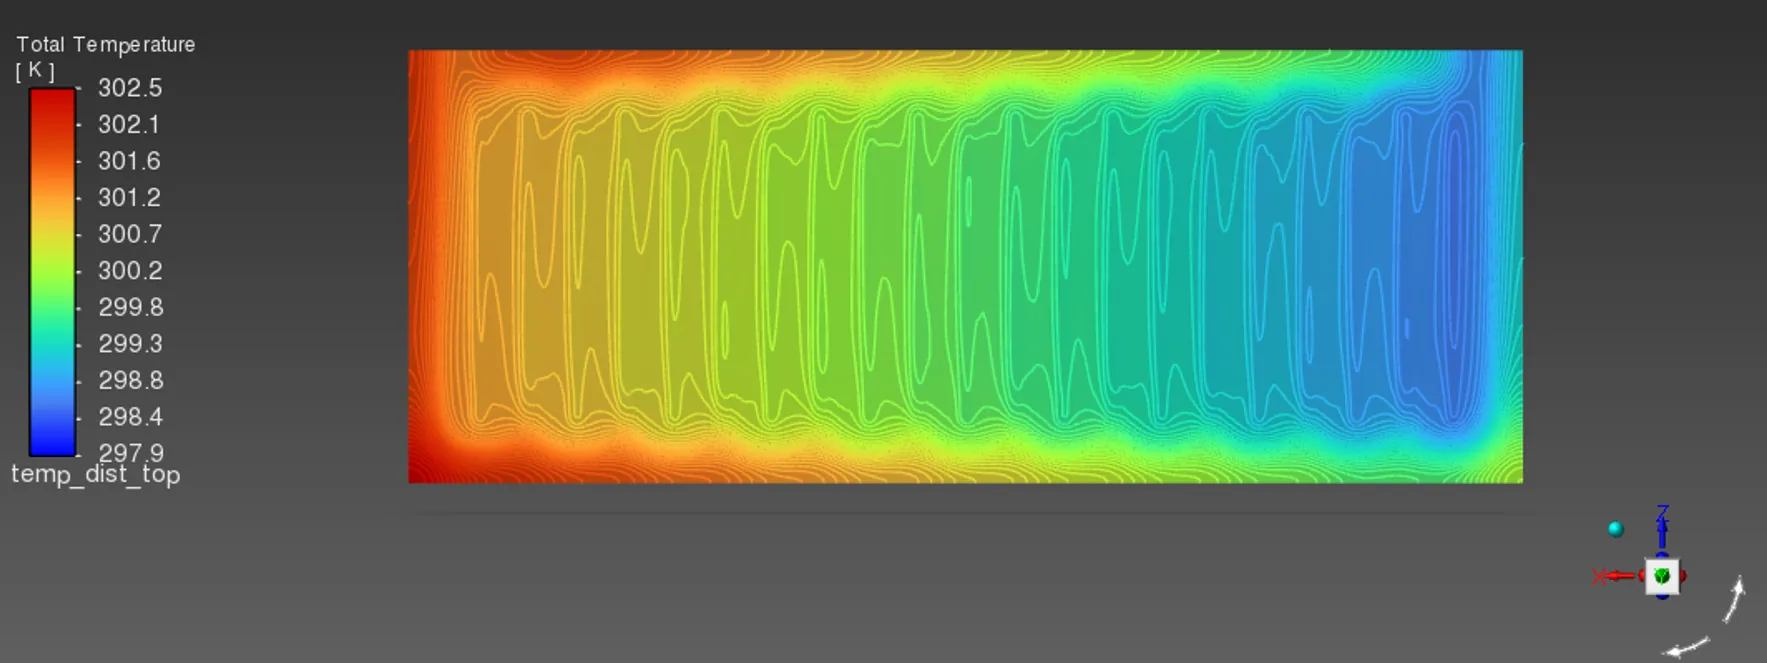Viewport: 1767px width, 663px height.
Task: Click the 302.5 maximum legend value
Action: tap(130, 88)
